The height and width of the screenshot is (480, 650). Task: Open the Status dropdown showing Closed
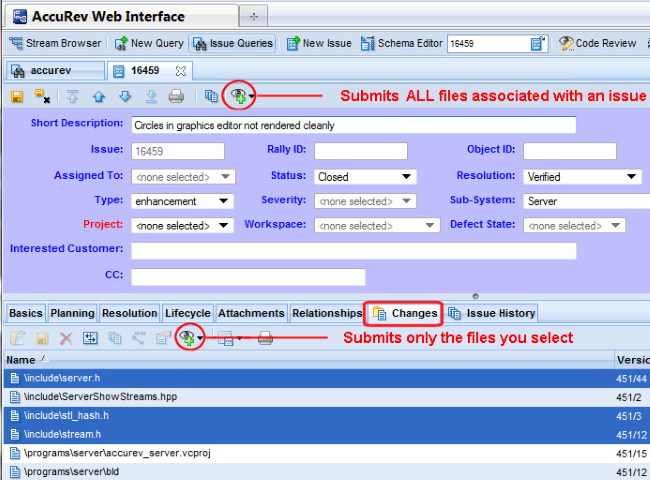tap(365, 177)
